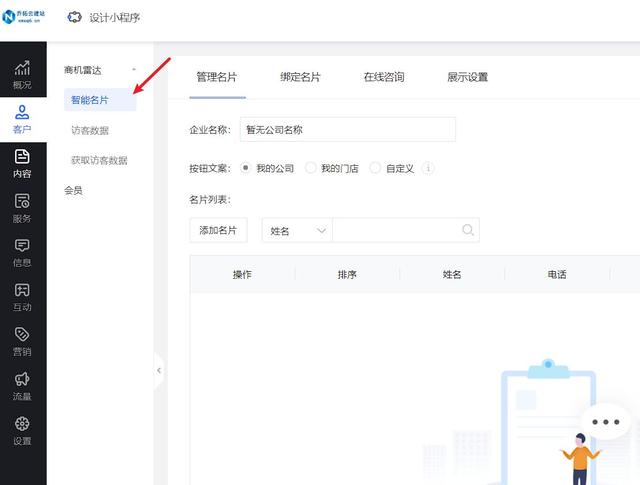Screen dimensions: 640x485
Task: Select the 客户 customer sidebar icon
Action: click(22, 118)
